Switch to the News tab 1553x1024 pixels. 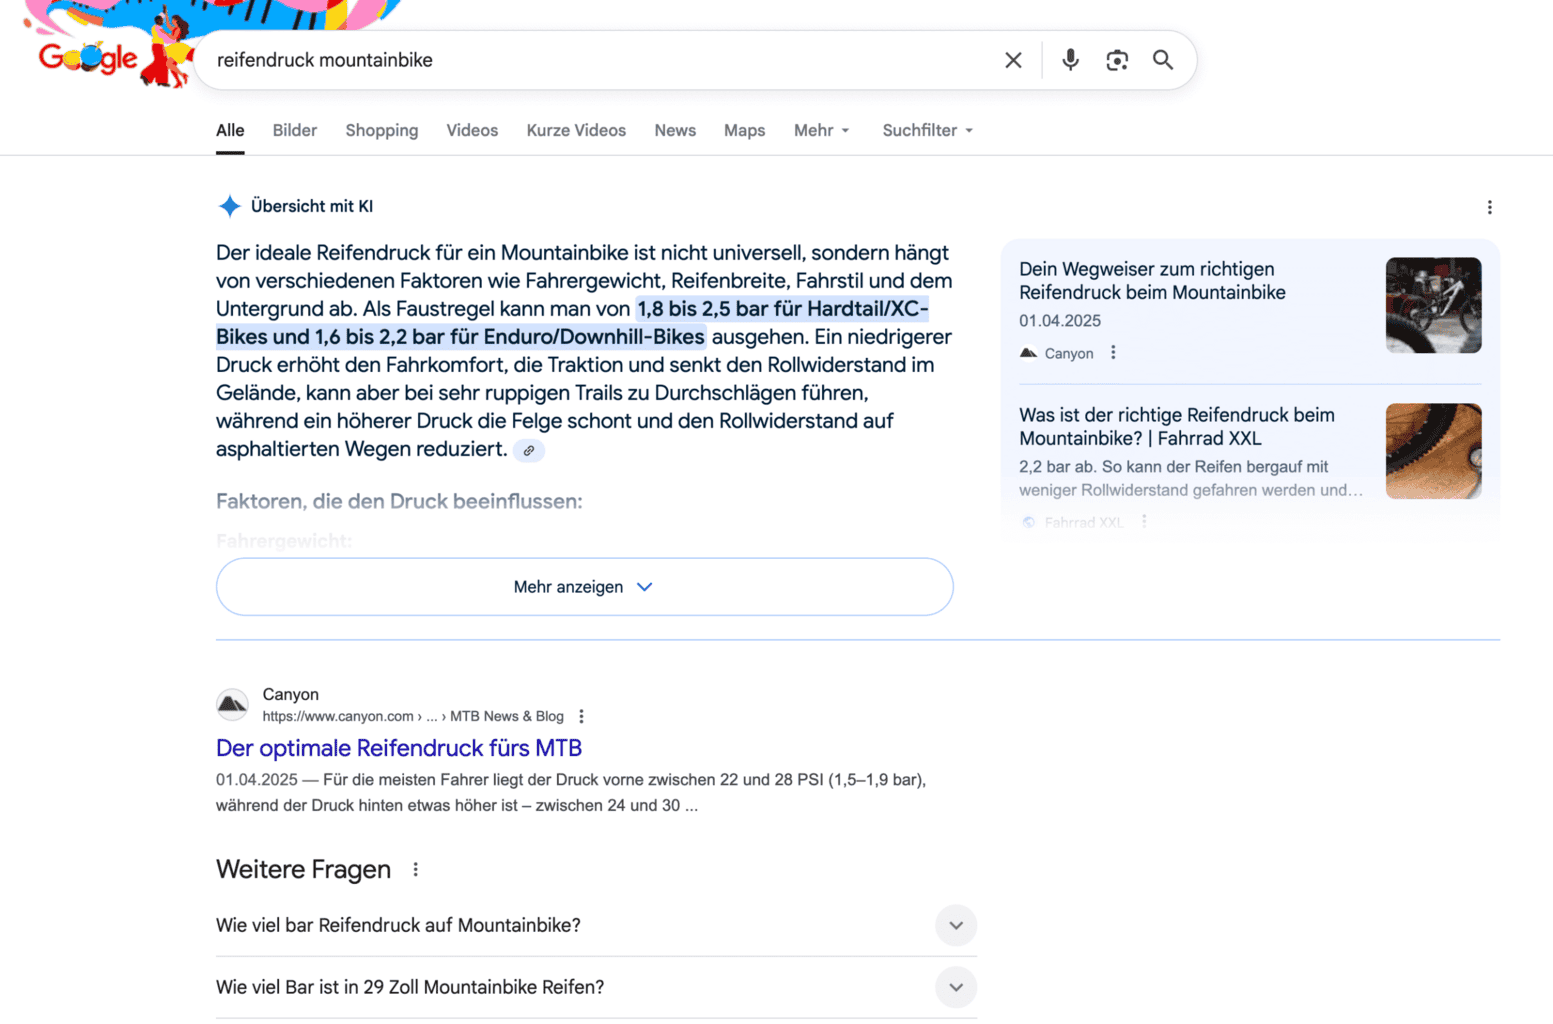675,131
